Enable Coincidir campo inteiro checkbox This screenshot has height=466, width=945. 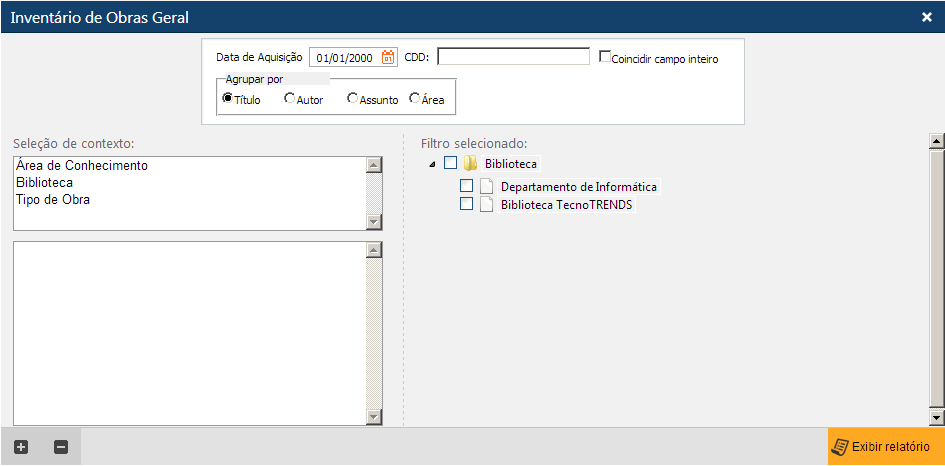point(605,57)
